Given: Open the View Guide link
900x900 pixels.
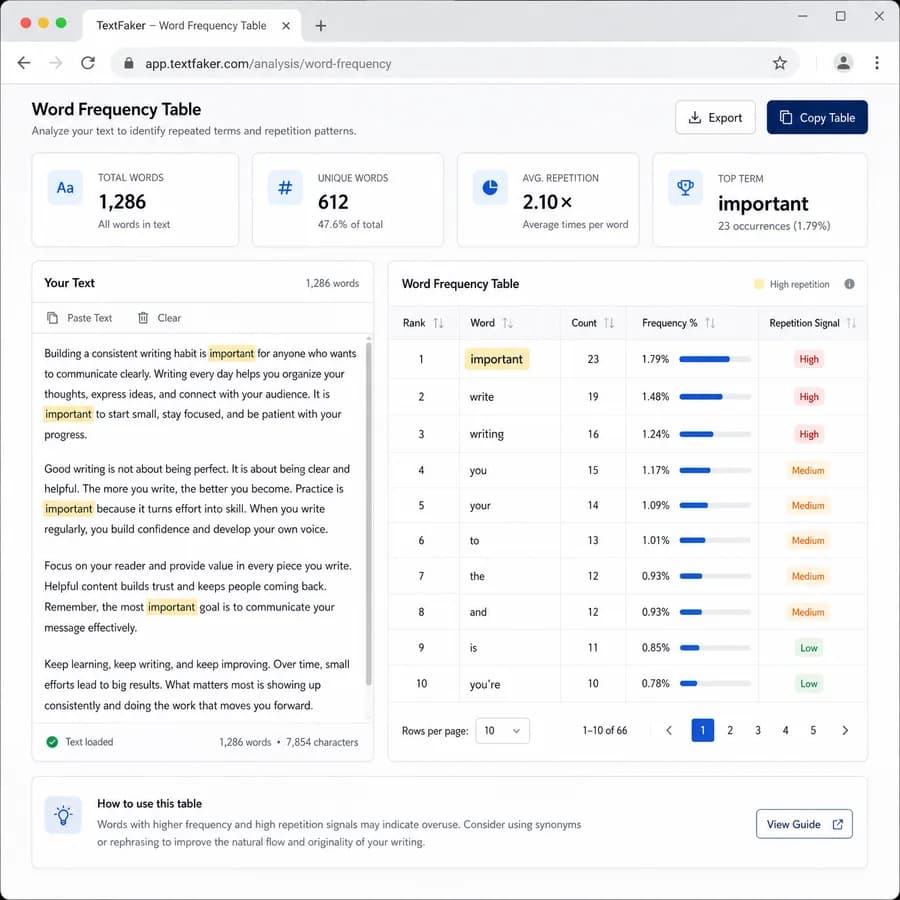Looking at the screenshot, I should coord(804,824).
